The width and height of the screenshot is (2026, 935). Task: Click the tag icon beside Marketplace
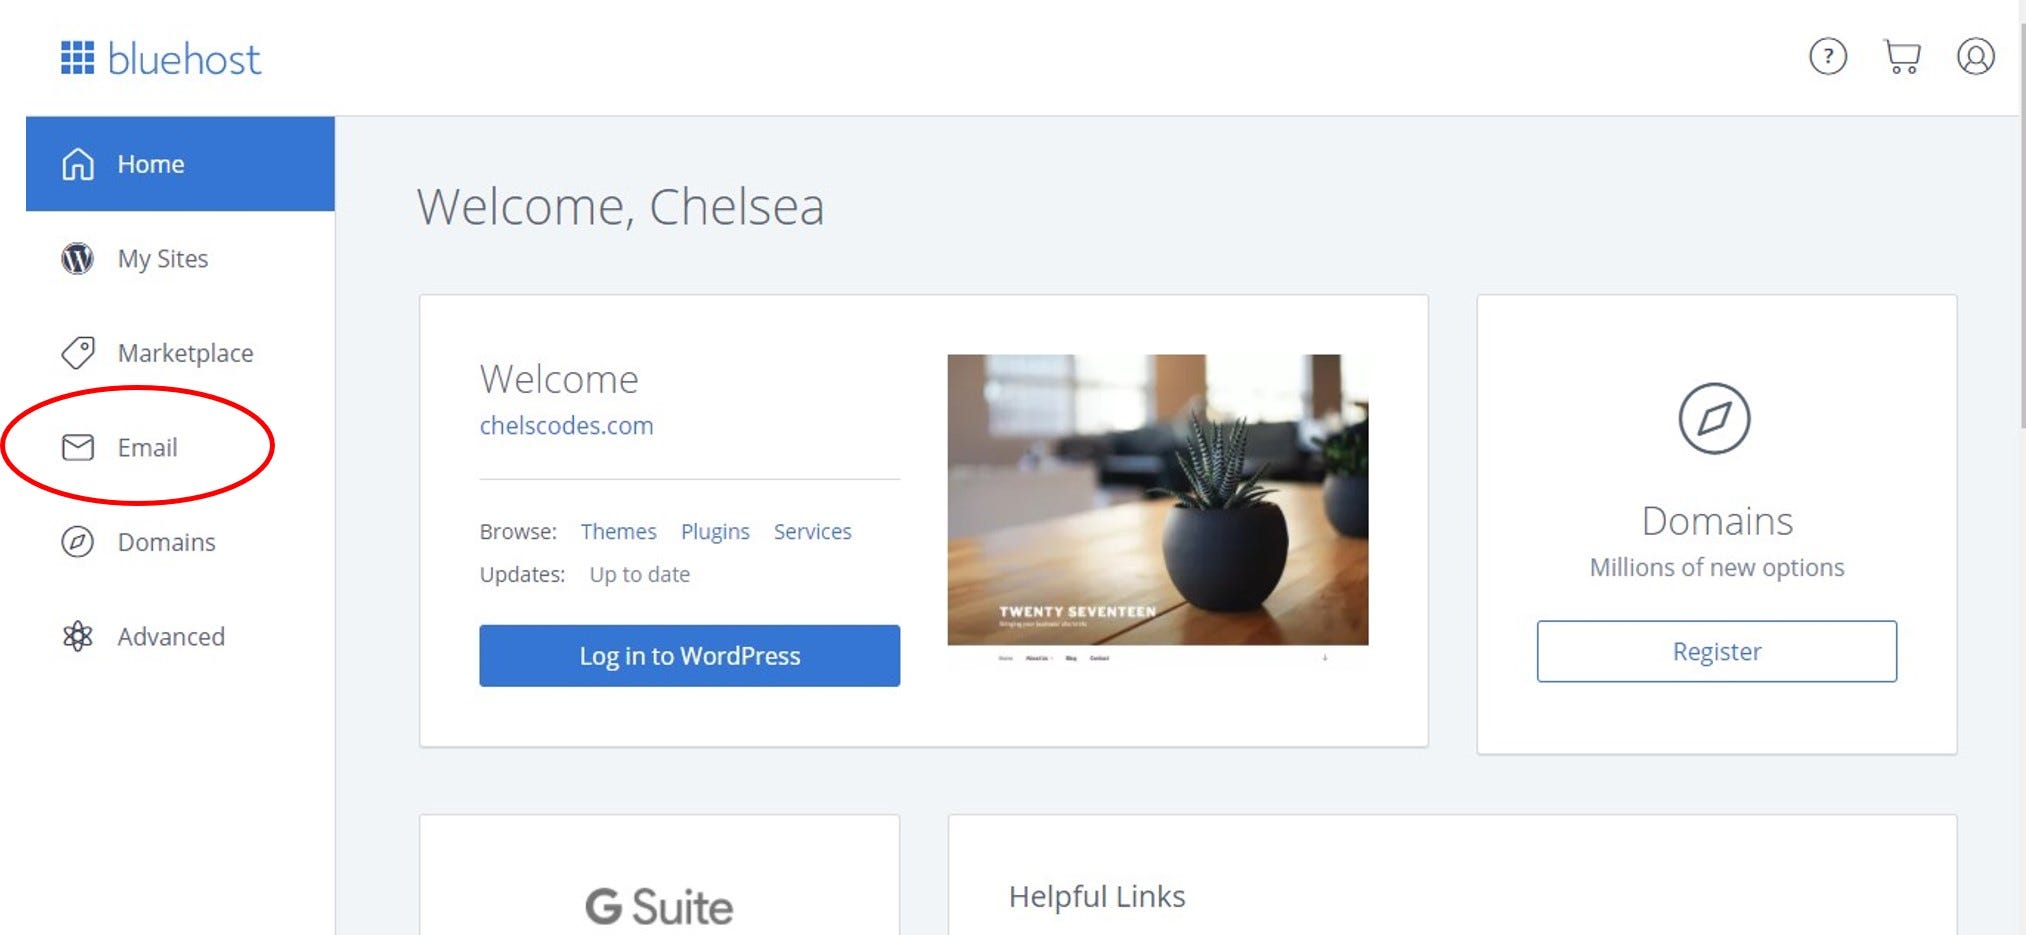(78, 353)
